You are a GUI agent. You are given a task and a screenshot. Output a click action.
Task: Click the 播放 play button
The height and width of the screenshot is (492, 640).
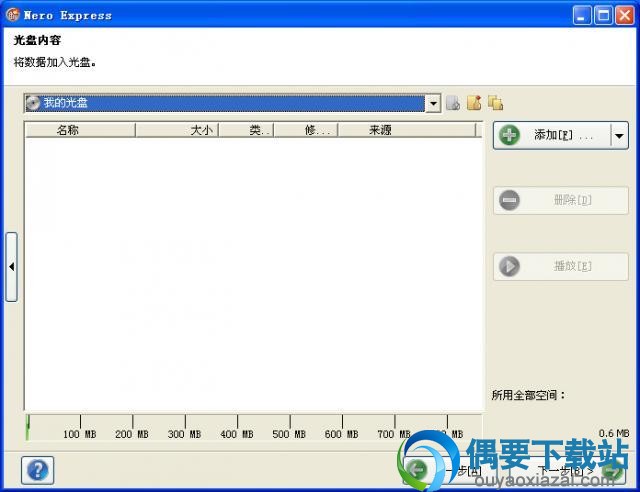(561, 266)
